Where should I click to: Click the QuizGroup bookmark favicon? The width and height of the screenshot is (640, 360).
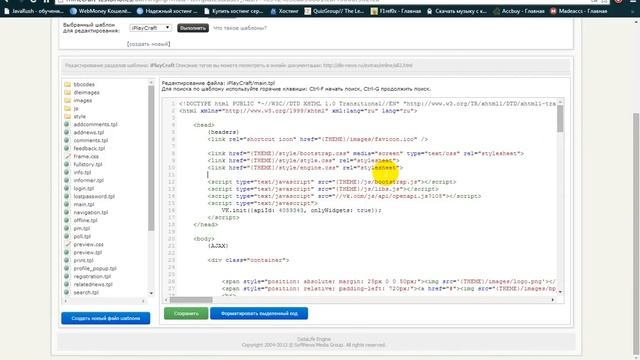tap(307, 11)
